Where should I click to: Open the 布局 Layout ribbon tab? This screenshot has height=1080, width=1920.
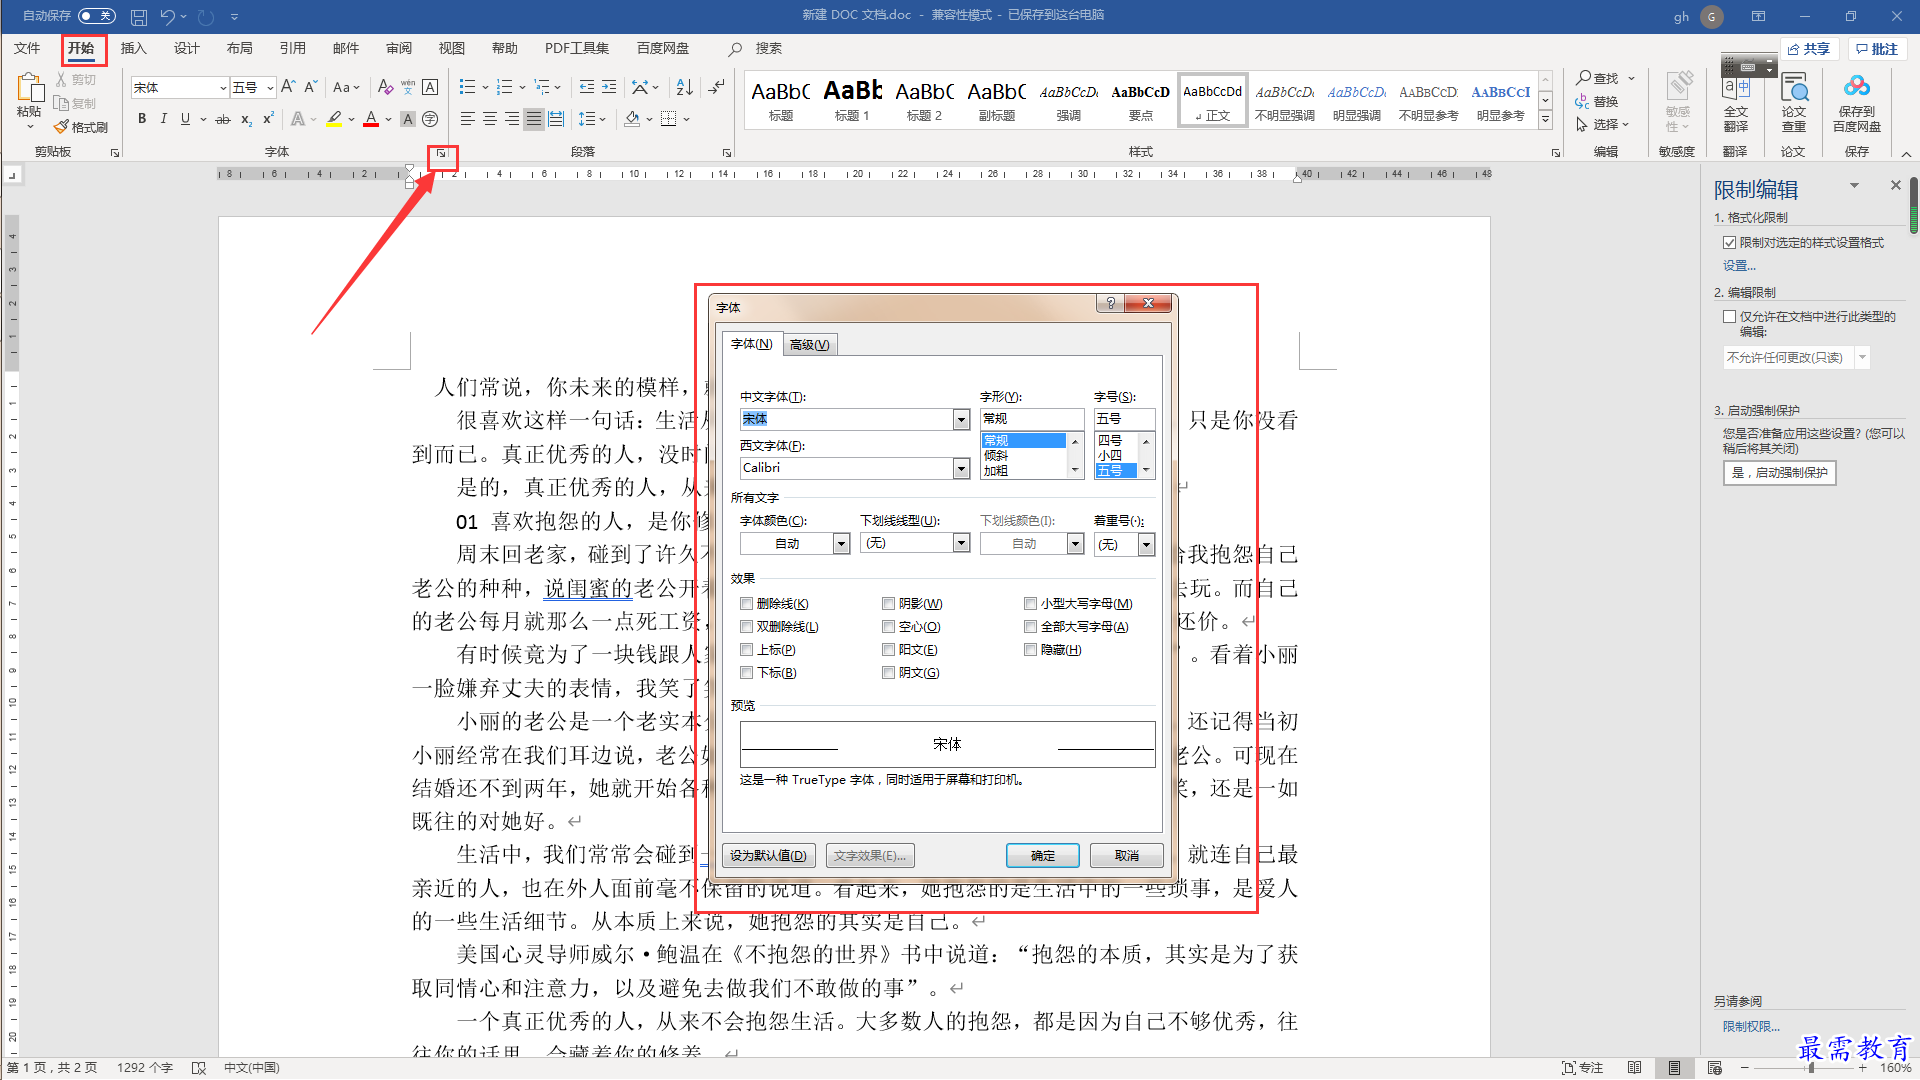point(239,48)
